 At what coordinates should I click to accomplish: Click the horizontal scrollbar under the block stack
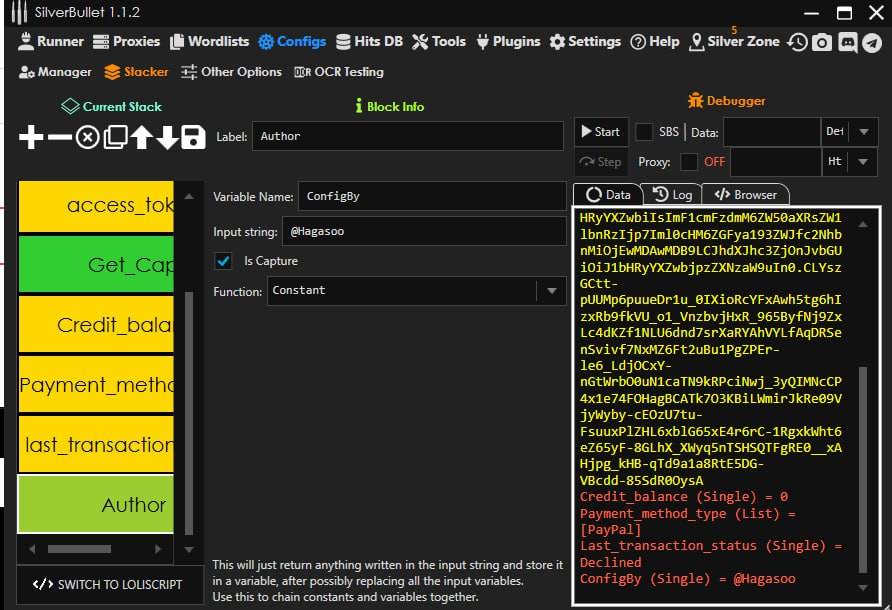point(80,549)
